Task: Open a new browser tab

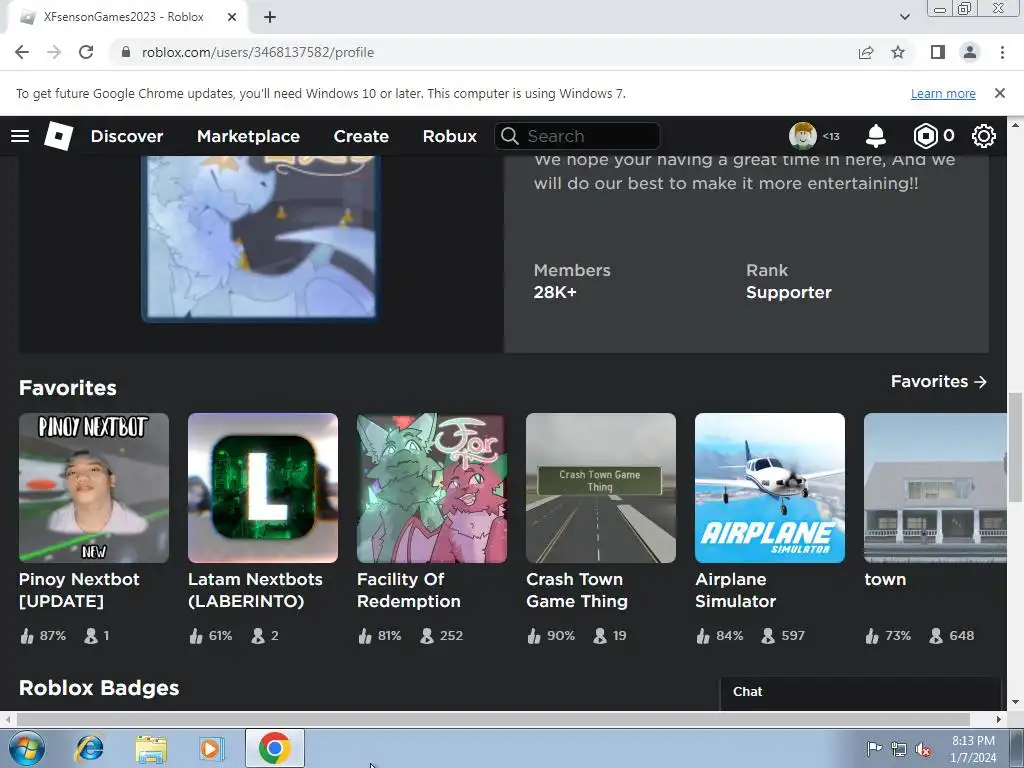Action: [270, 17]
